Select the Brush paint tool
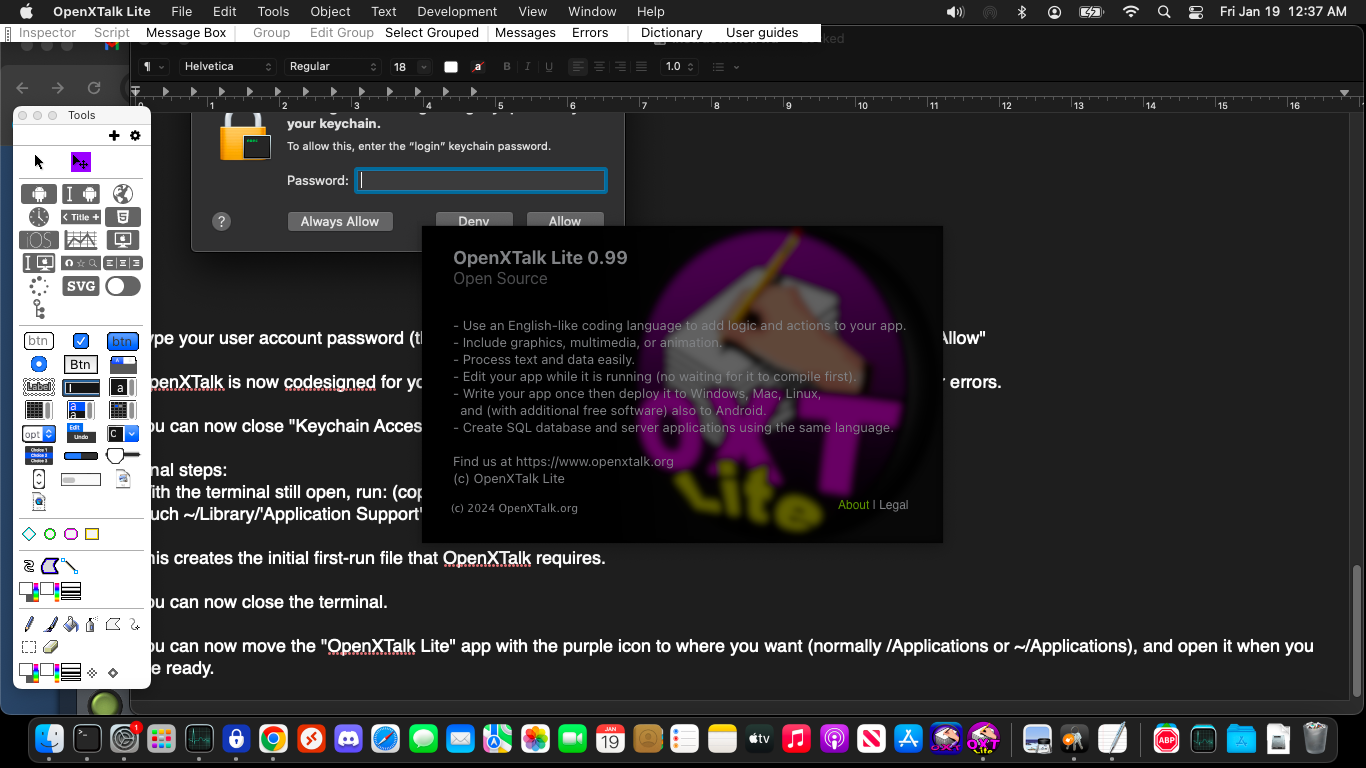 [50, 624]
